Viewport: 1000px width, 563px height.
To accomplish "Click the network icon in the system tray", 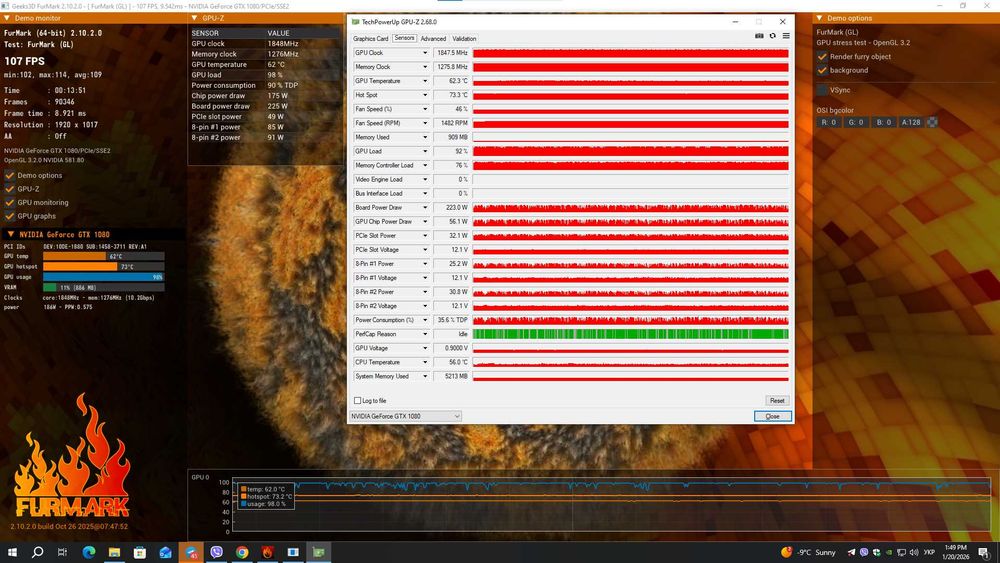I will coord(901,552).
